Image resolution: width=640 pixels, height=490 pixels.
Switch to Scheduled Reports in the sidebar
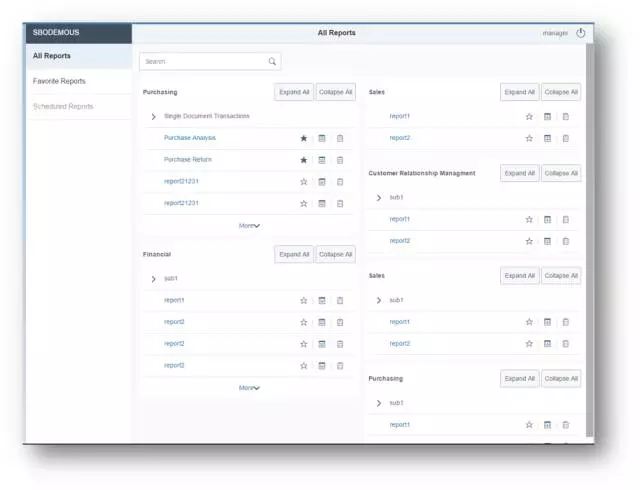(63, 106)
